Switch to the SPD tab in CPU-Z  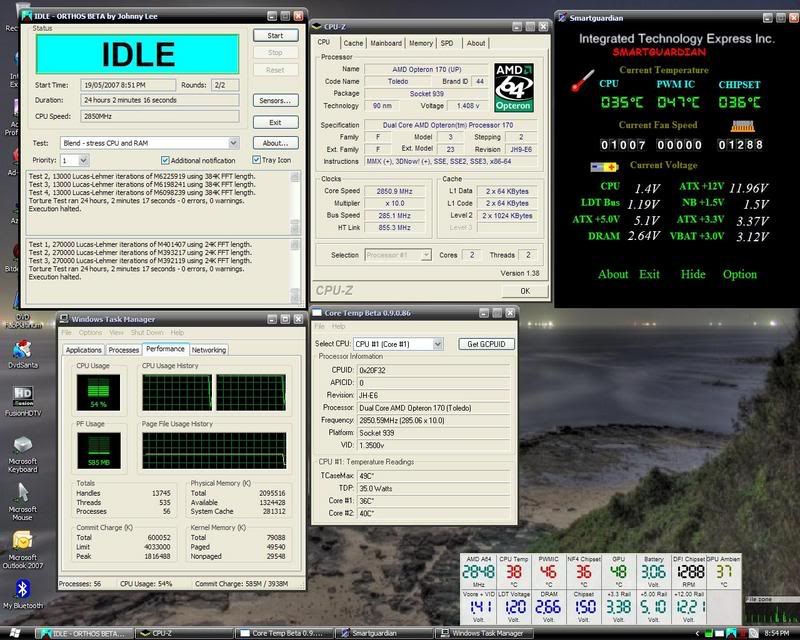pos(447,43)
